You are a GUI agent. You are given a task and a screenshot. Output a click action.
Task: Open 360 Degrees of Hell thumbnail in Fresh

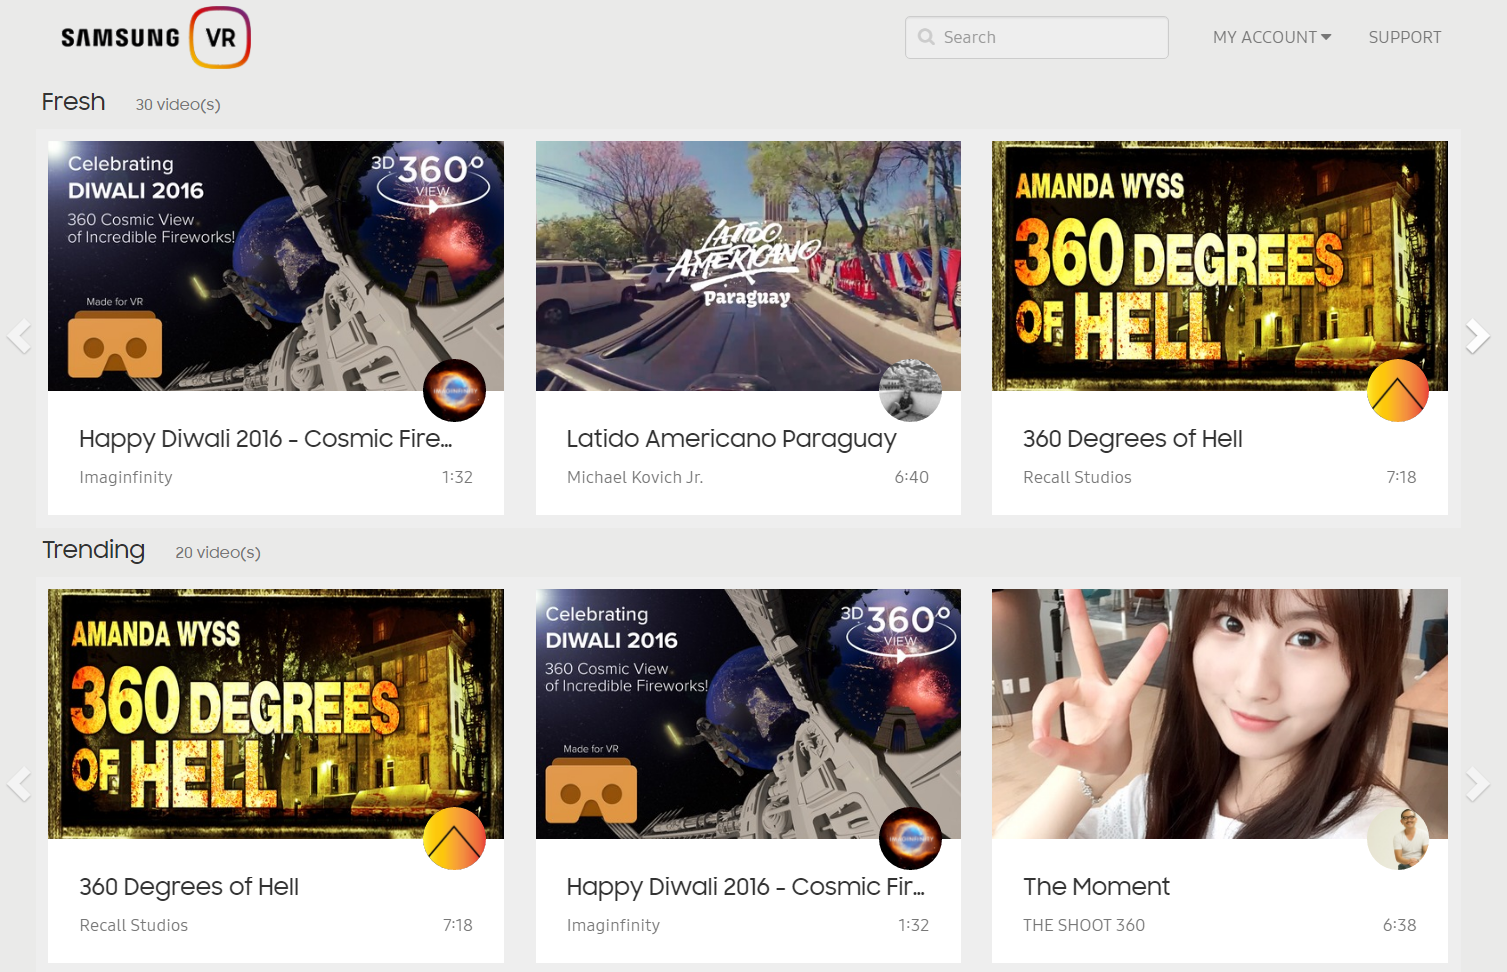[x=1220, y=266]
